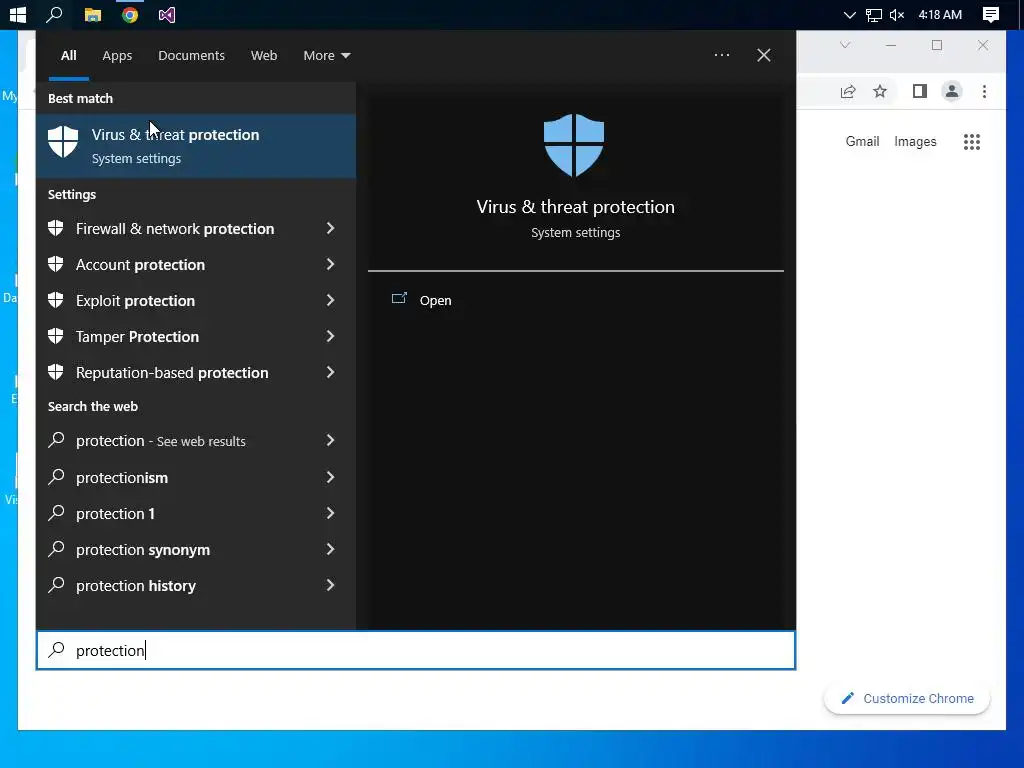Expand protectionism suggestion chevron
The height and width of the screenshot is (768, 1024).
tap(330, 477)
